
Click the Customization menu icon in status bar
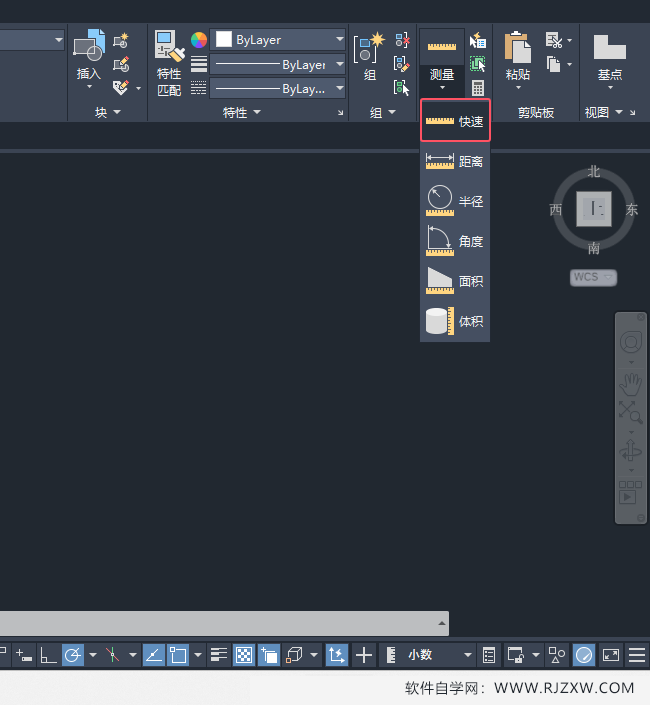click(x=637, y=655)
